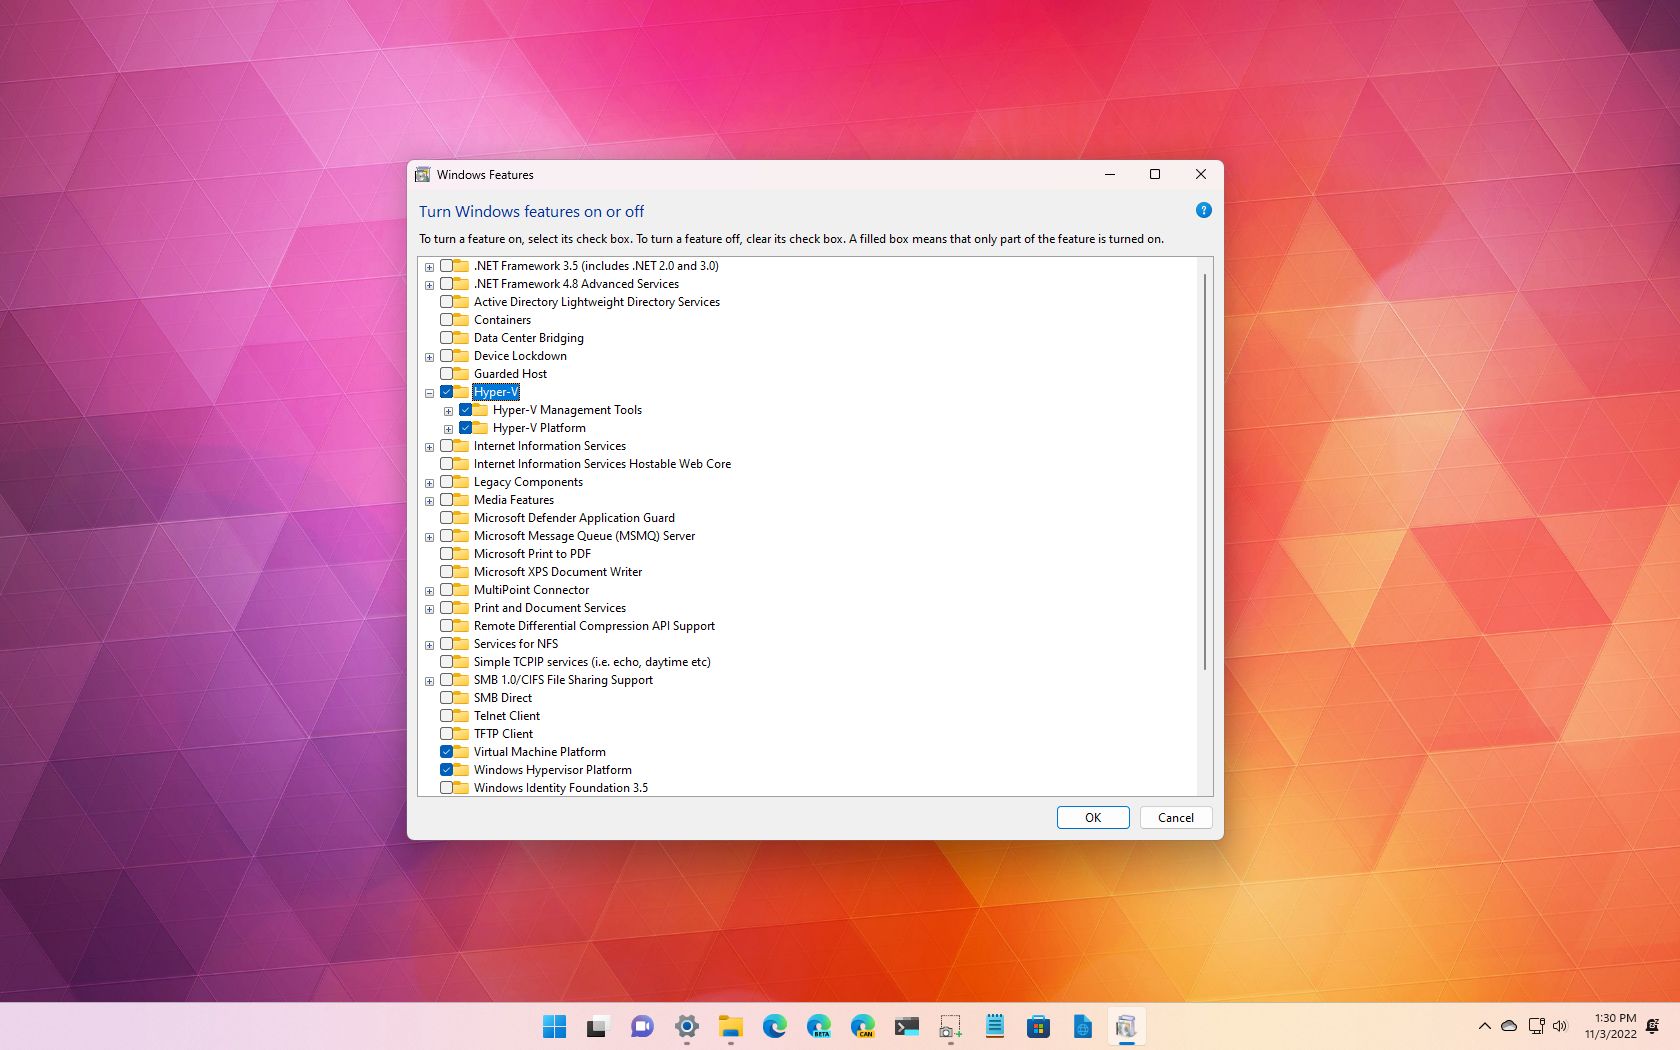
Task: Uncheck the Hyper-V feature checkbox
Action: click(446, 392)
